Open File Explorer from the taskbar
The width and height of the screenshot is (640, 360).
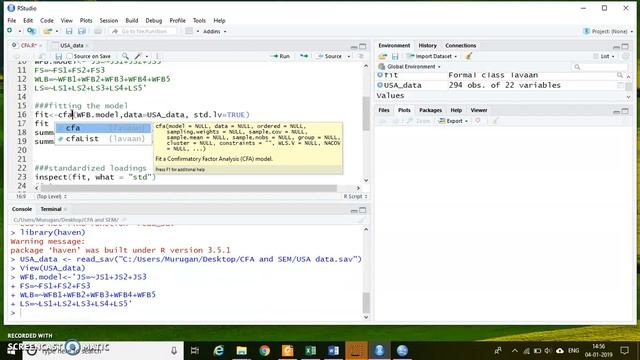242,350
